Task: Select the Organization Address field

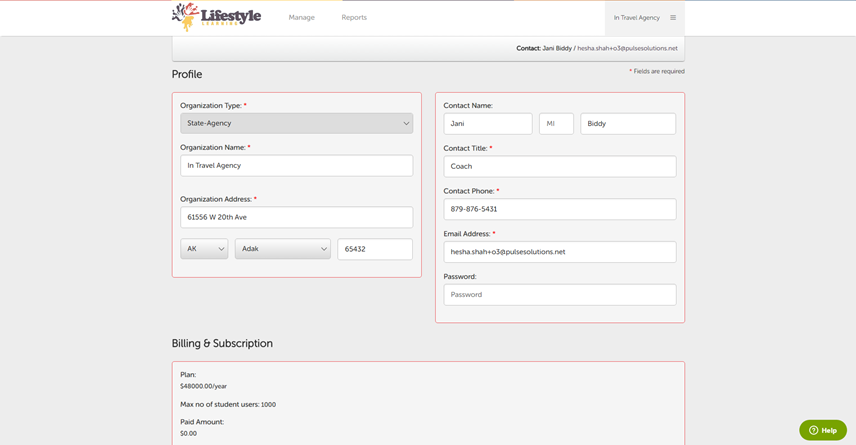Action: (296, 217)
